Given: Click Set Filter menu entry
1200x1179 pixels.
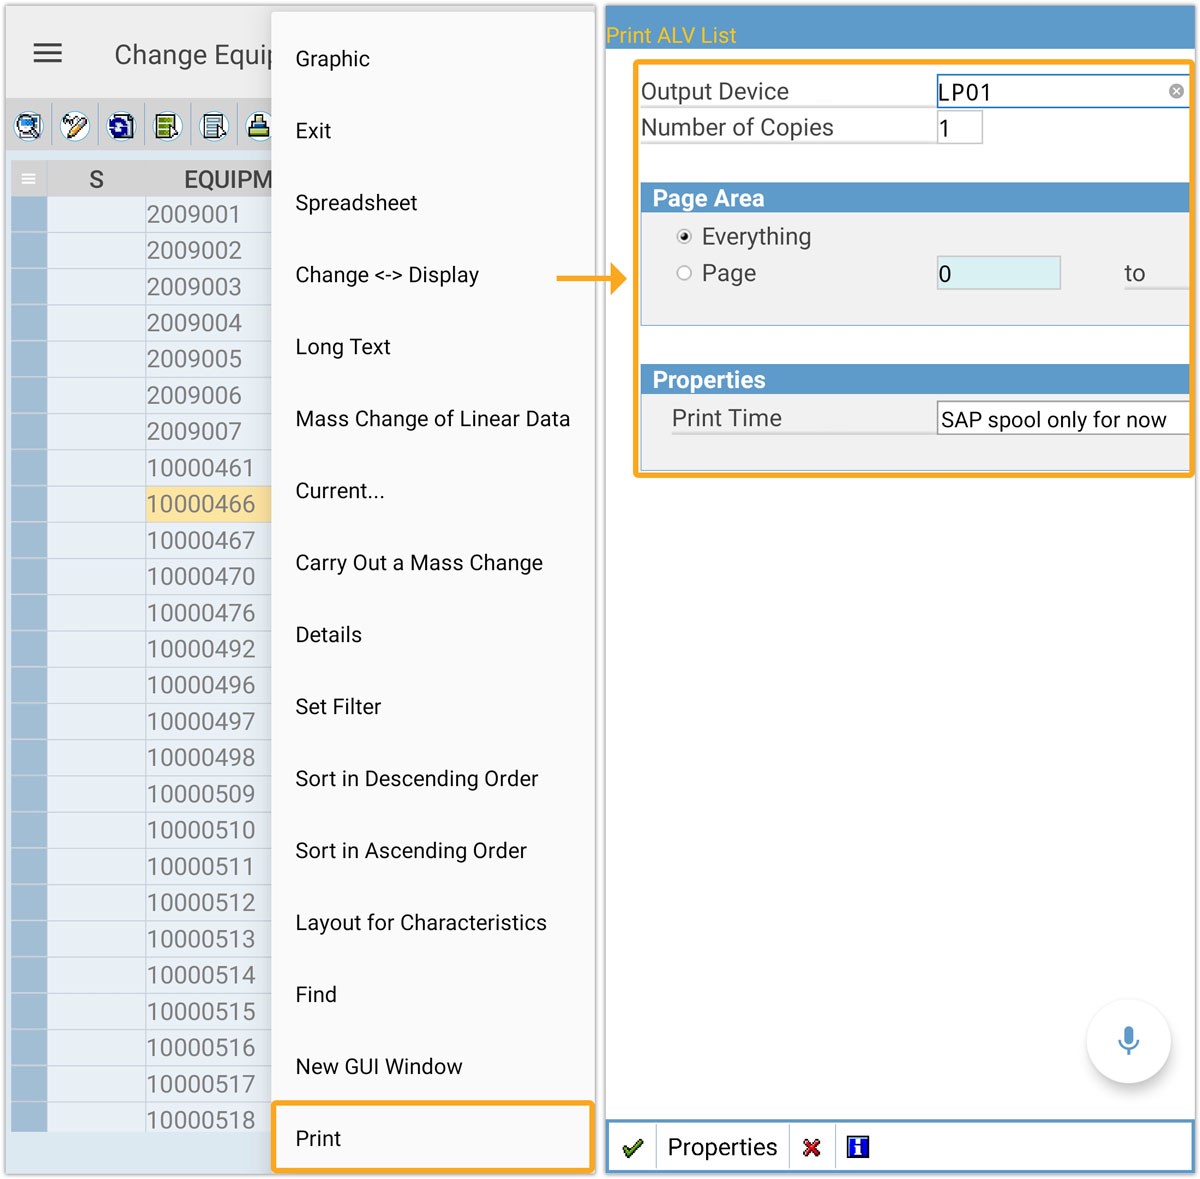Looking at the screenshot, I should (338, 707).
